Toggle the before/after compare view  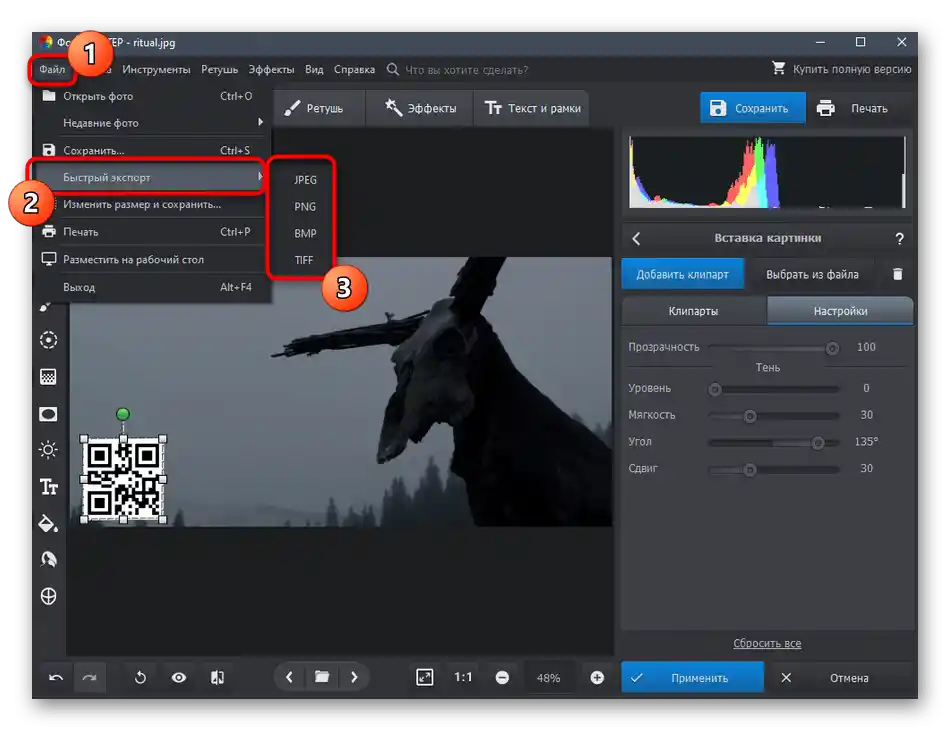(x=217, y=678)
